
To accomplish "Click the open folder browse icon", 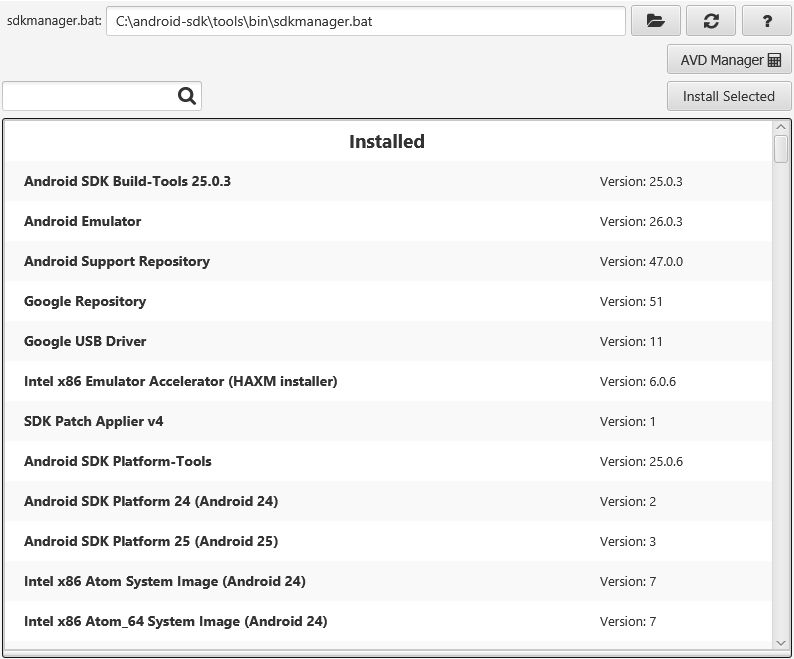I will point(656,21).
